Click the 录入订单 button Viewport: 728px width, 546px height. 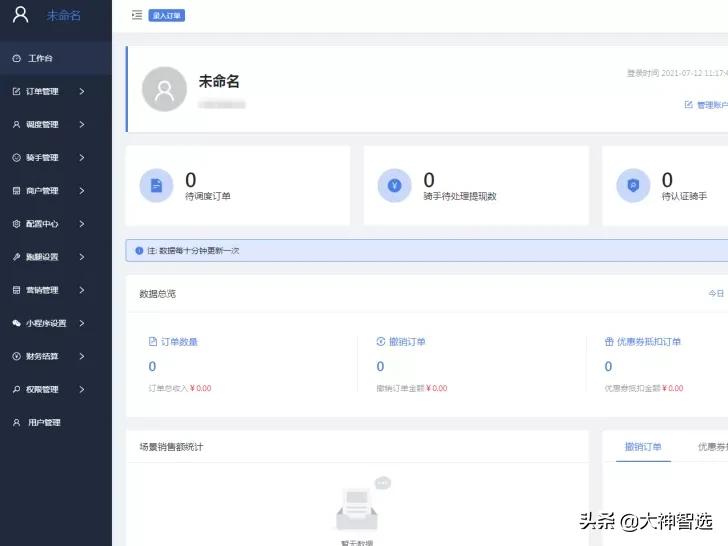(x=167, y=15)
